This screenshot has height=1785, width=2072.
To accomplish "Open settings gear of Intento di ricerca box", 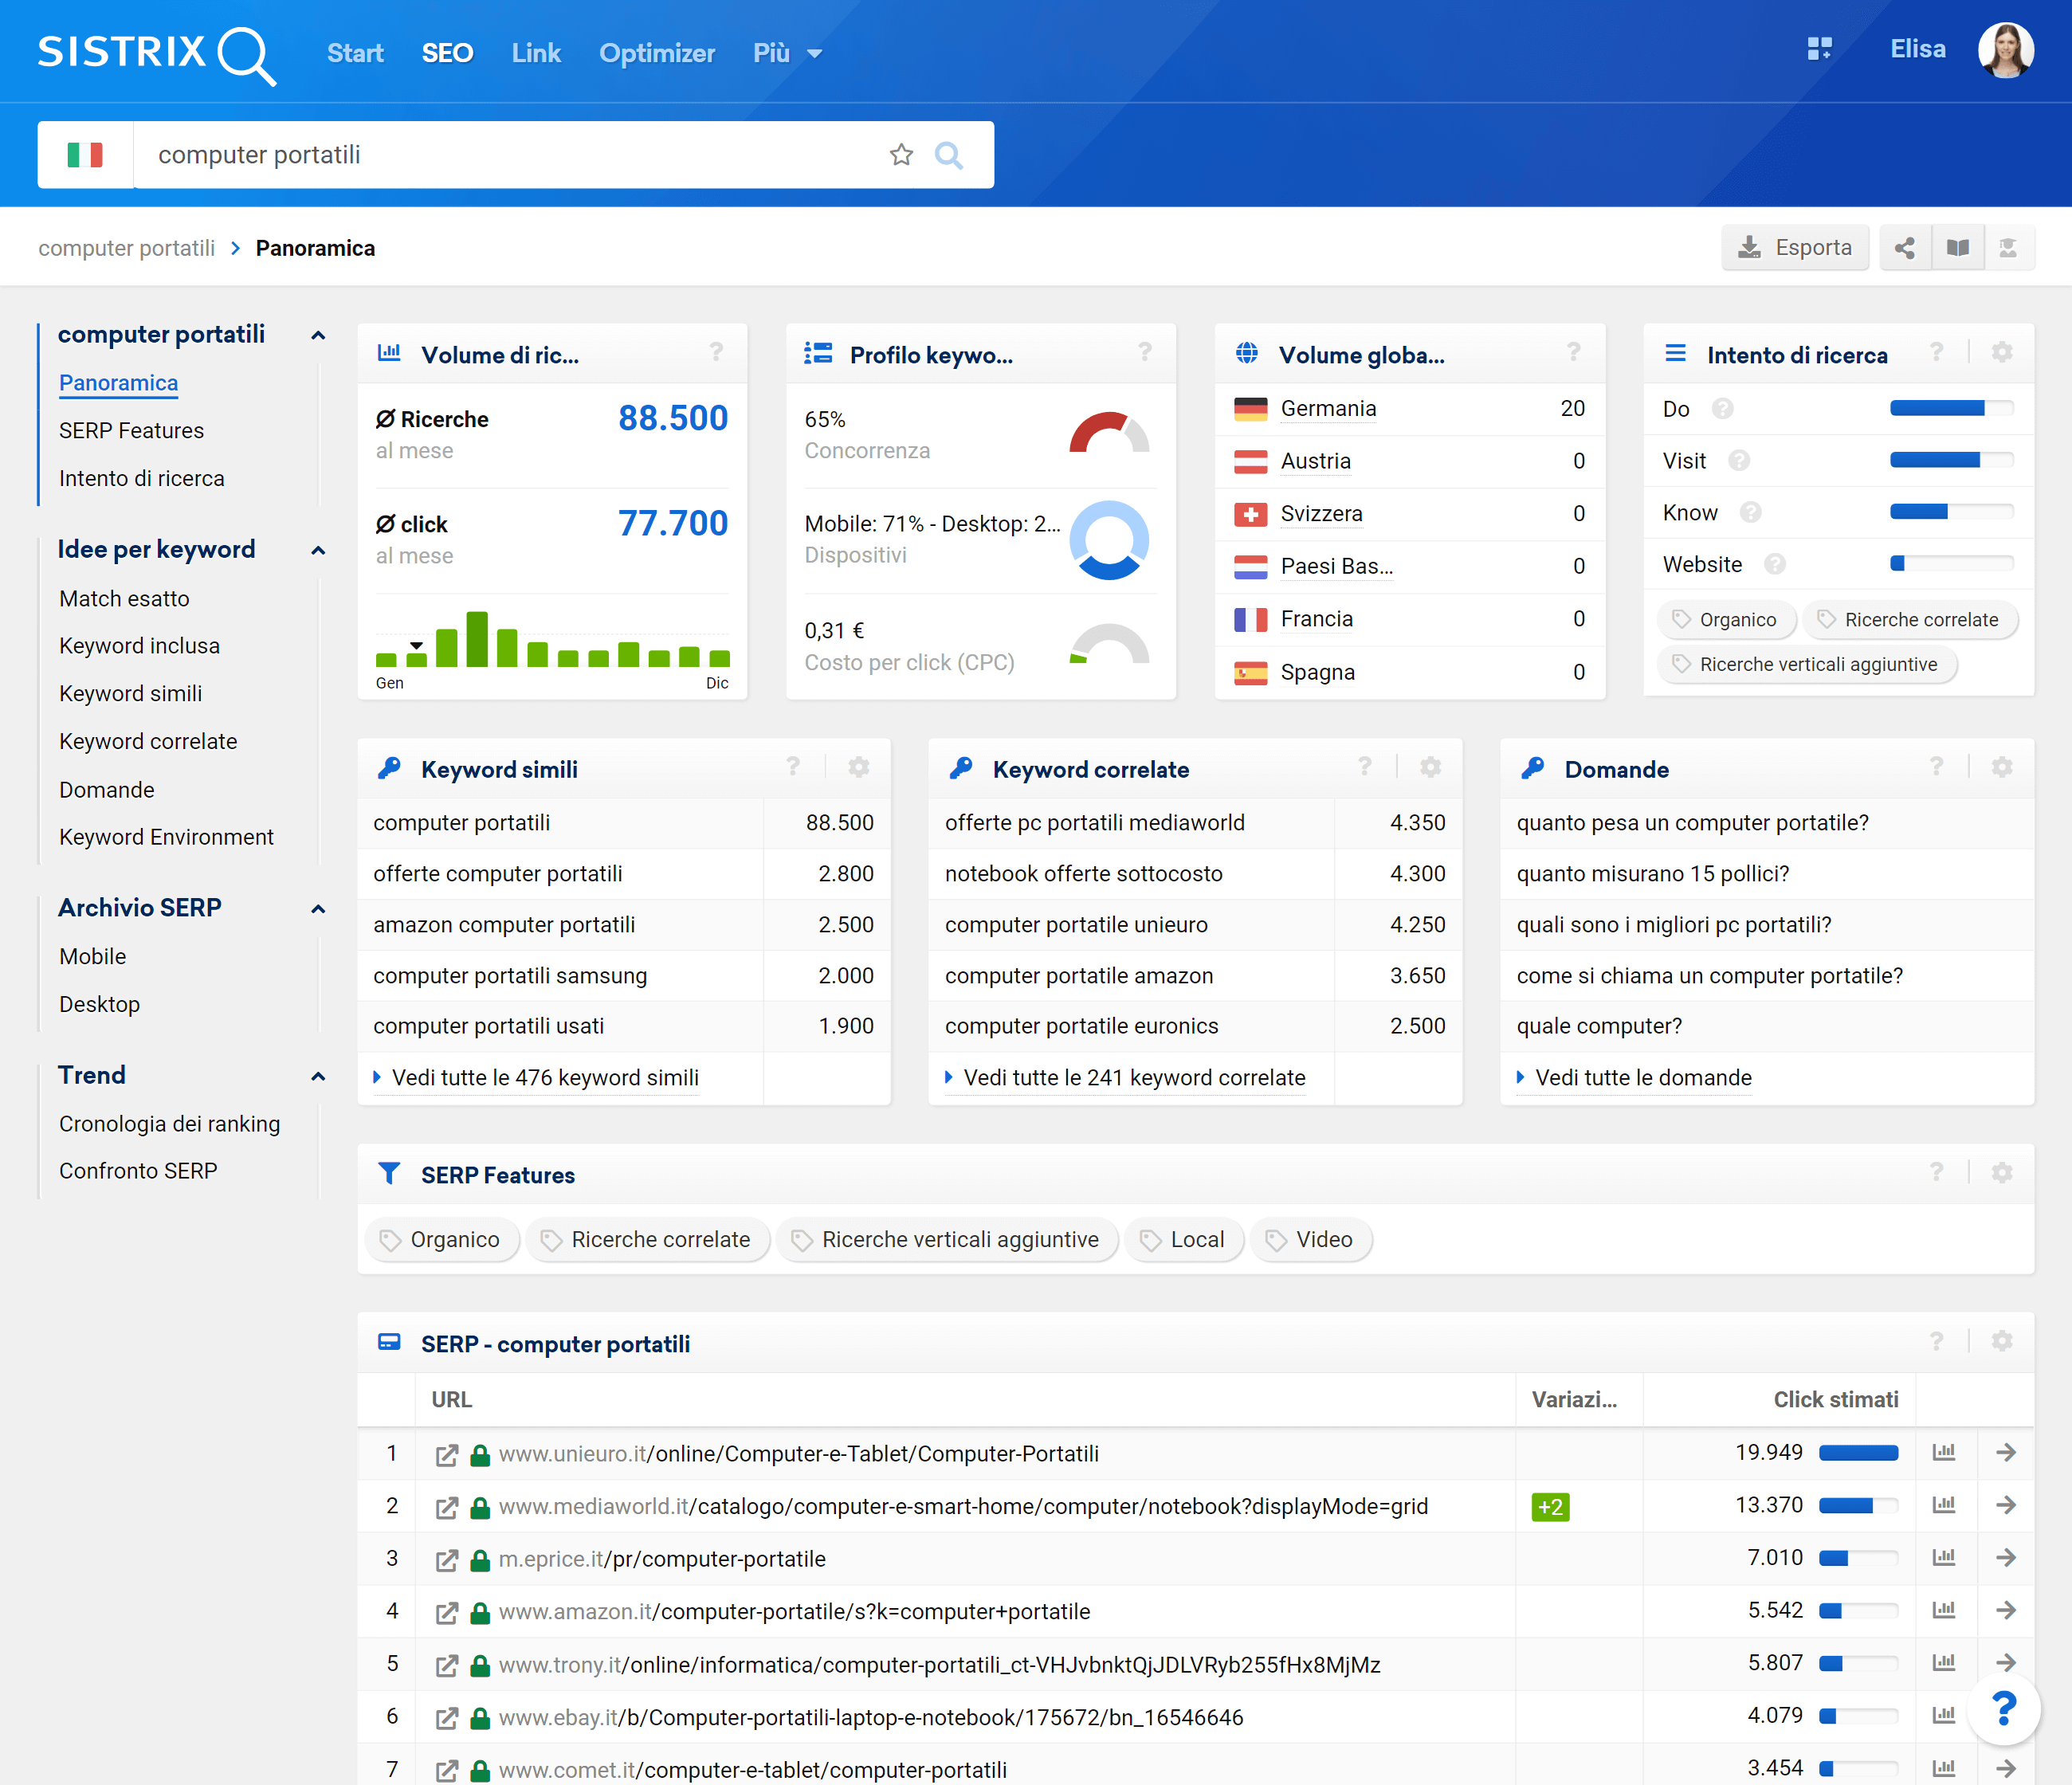I will pos(2002,352).
